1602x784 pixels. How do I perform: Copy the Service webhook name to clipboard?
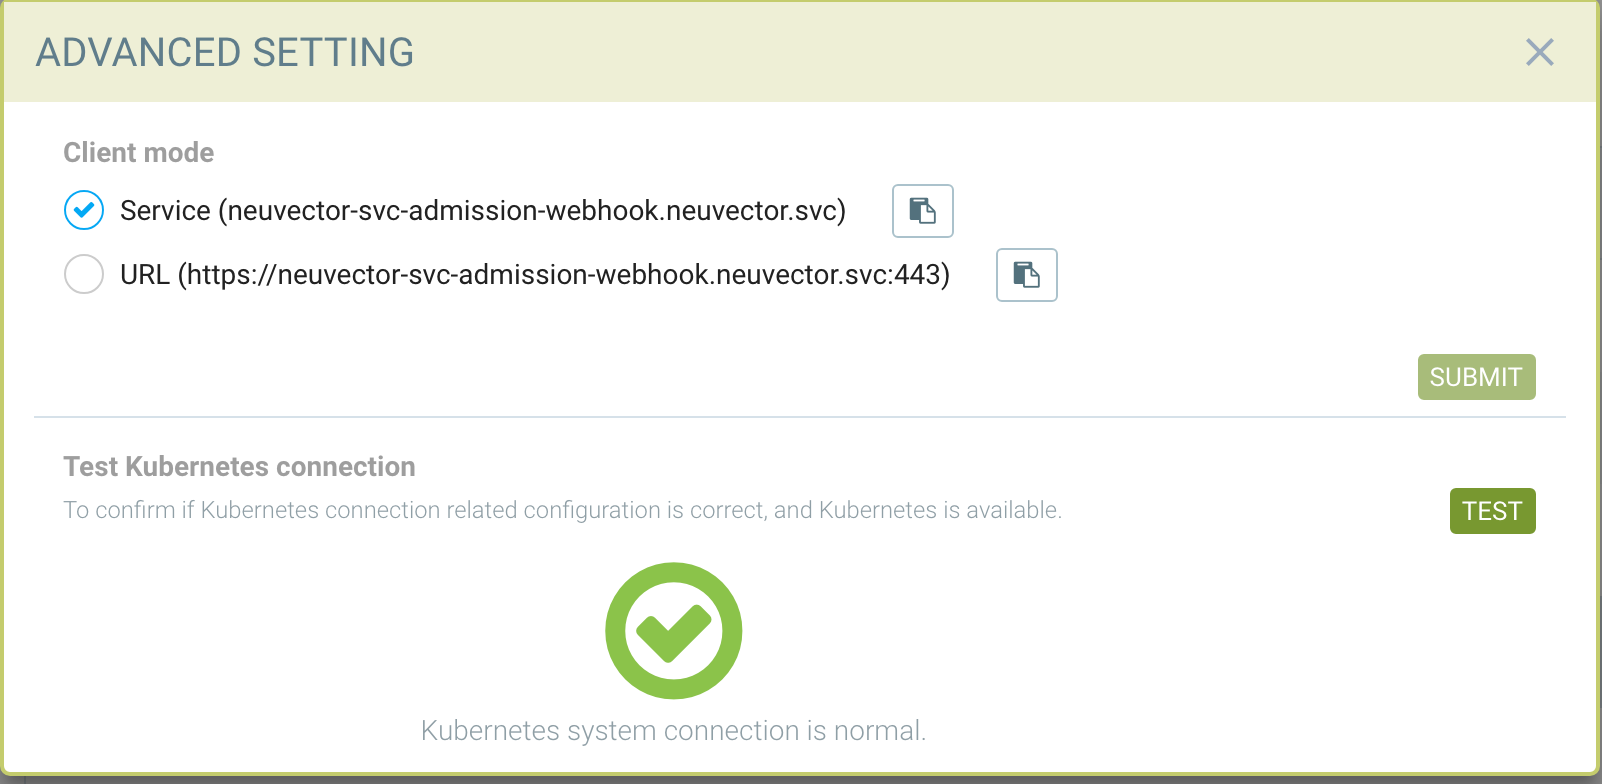coord(922,211)
